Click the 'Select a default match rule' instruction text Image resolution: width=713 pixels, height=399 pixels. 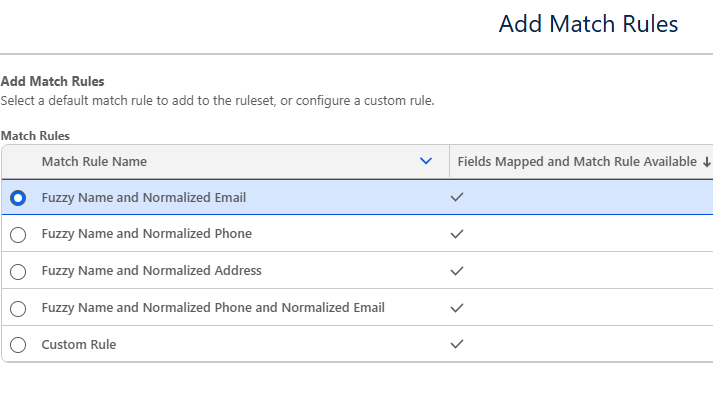pyautogui.click(x=217, y=101)
